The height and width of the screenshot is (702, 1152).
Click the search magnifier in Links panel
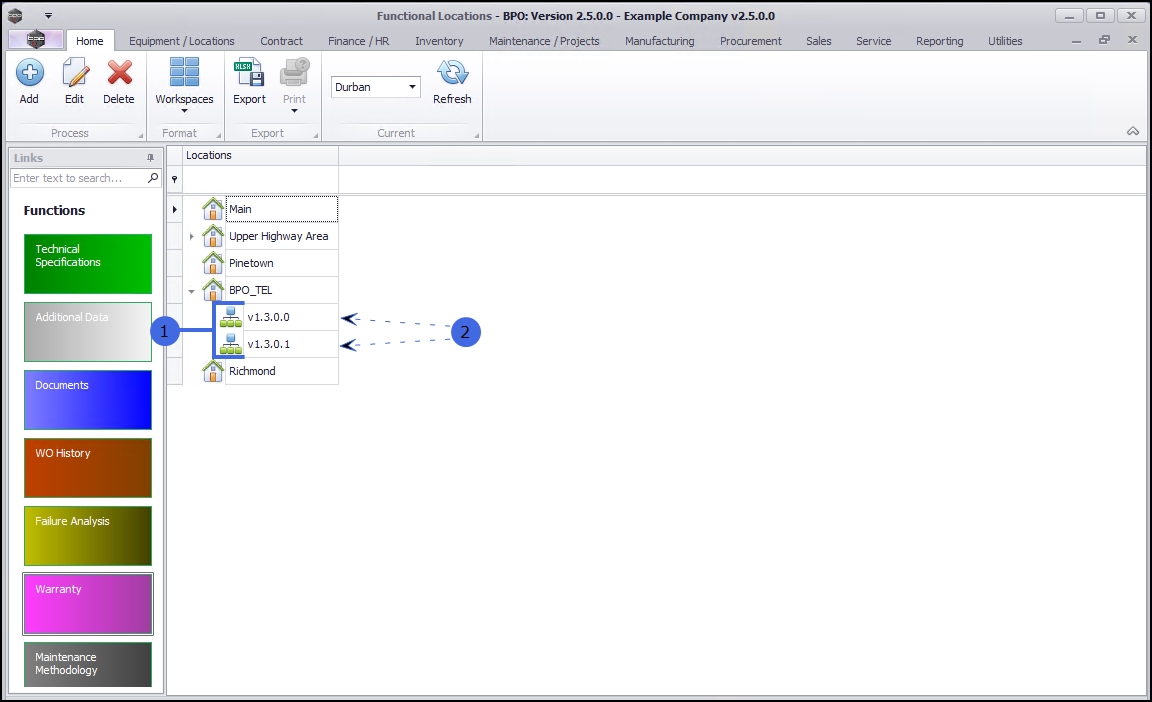[x=153, y=178]
